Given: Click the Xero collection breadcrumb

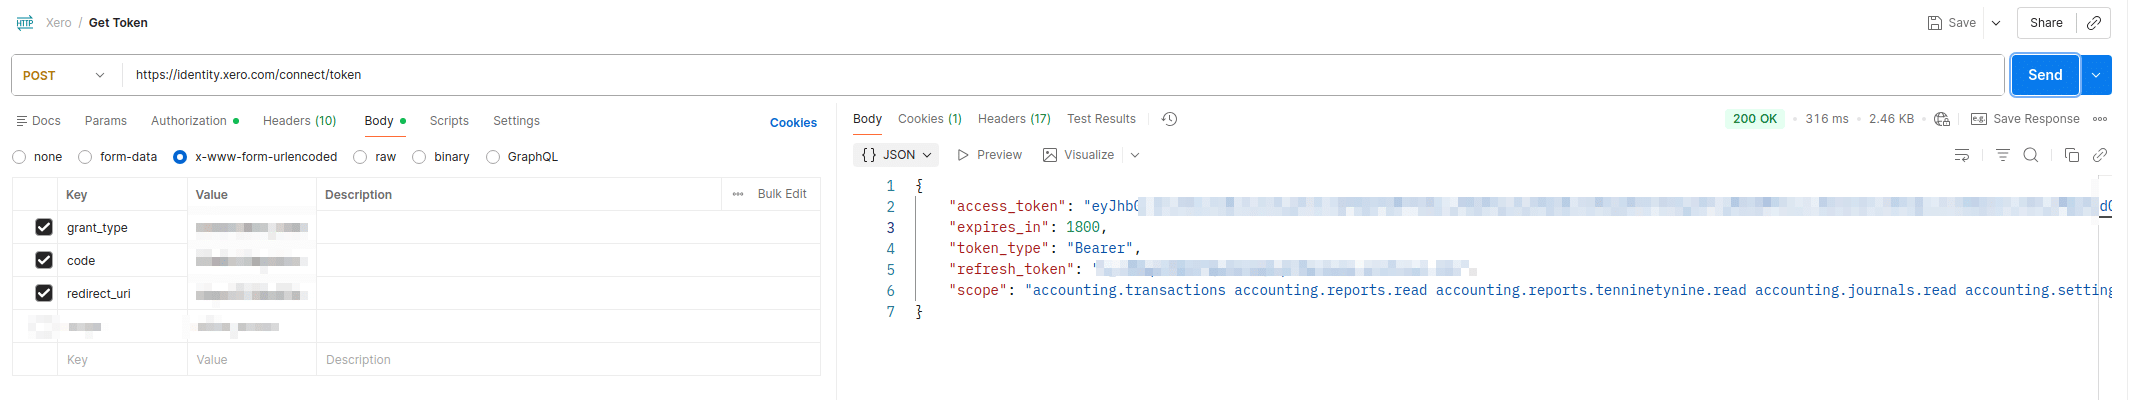Looking at the screenshot, I should (x=58, y=23).
